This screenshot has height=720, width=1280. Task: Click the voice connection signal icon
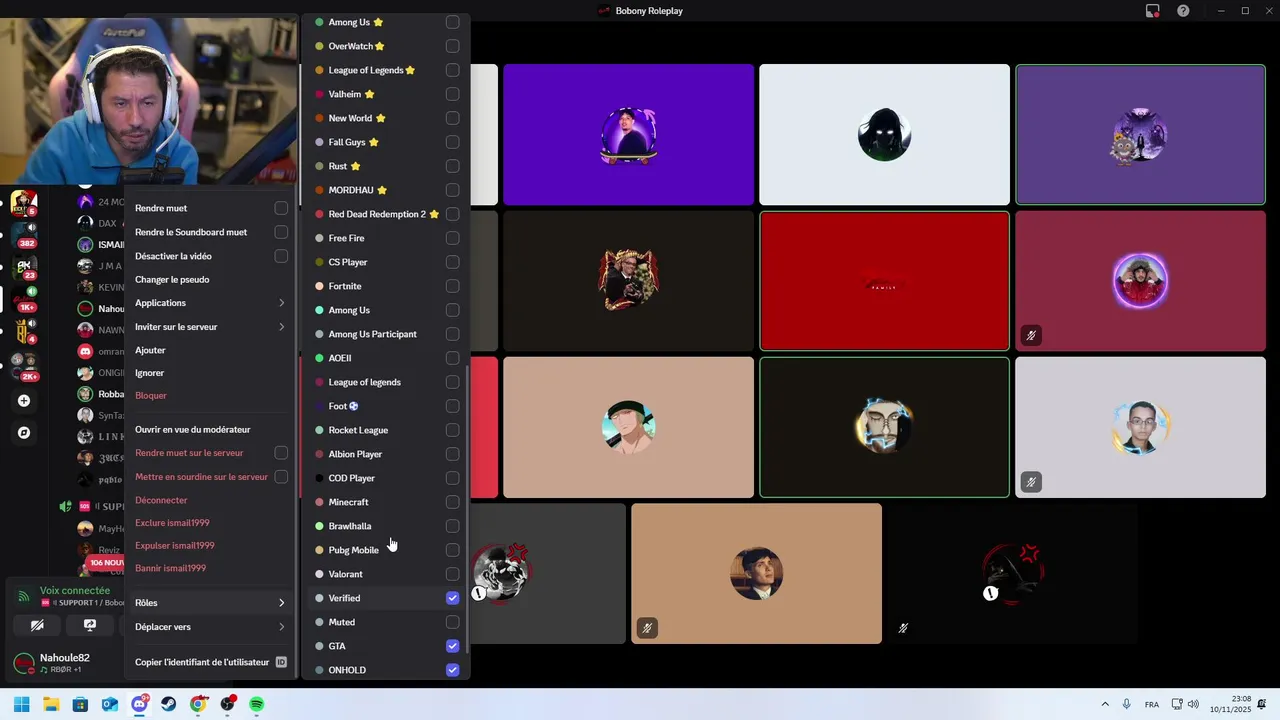point(23,596)
